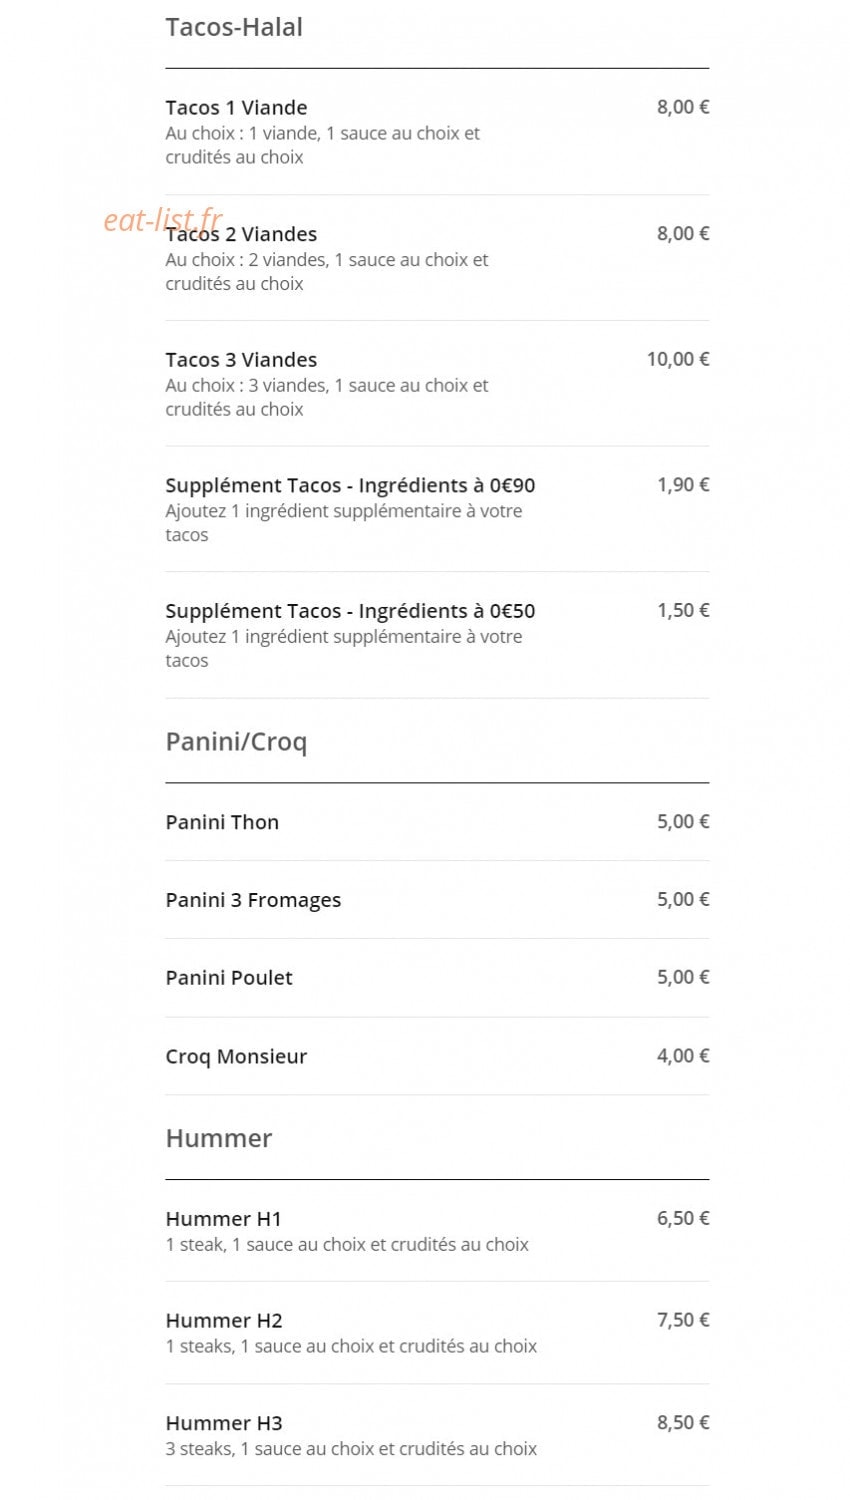Open the Tacos-Halal section heading

(x=234, y=27)
